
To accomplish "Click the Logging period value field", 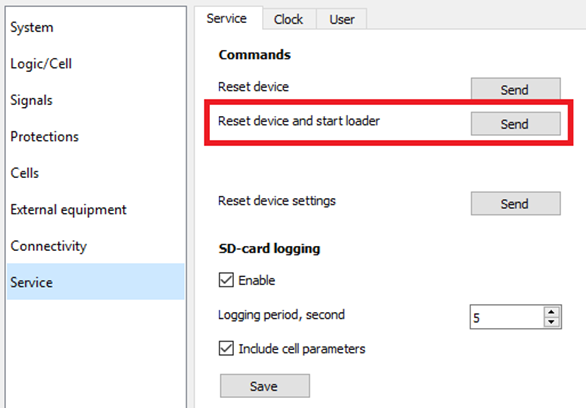I will coord(507,317).
